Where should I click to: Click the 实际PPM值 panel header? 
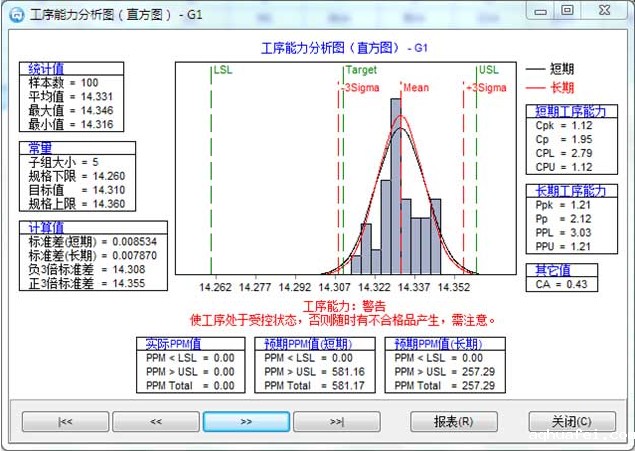point(168,344)
